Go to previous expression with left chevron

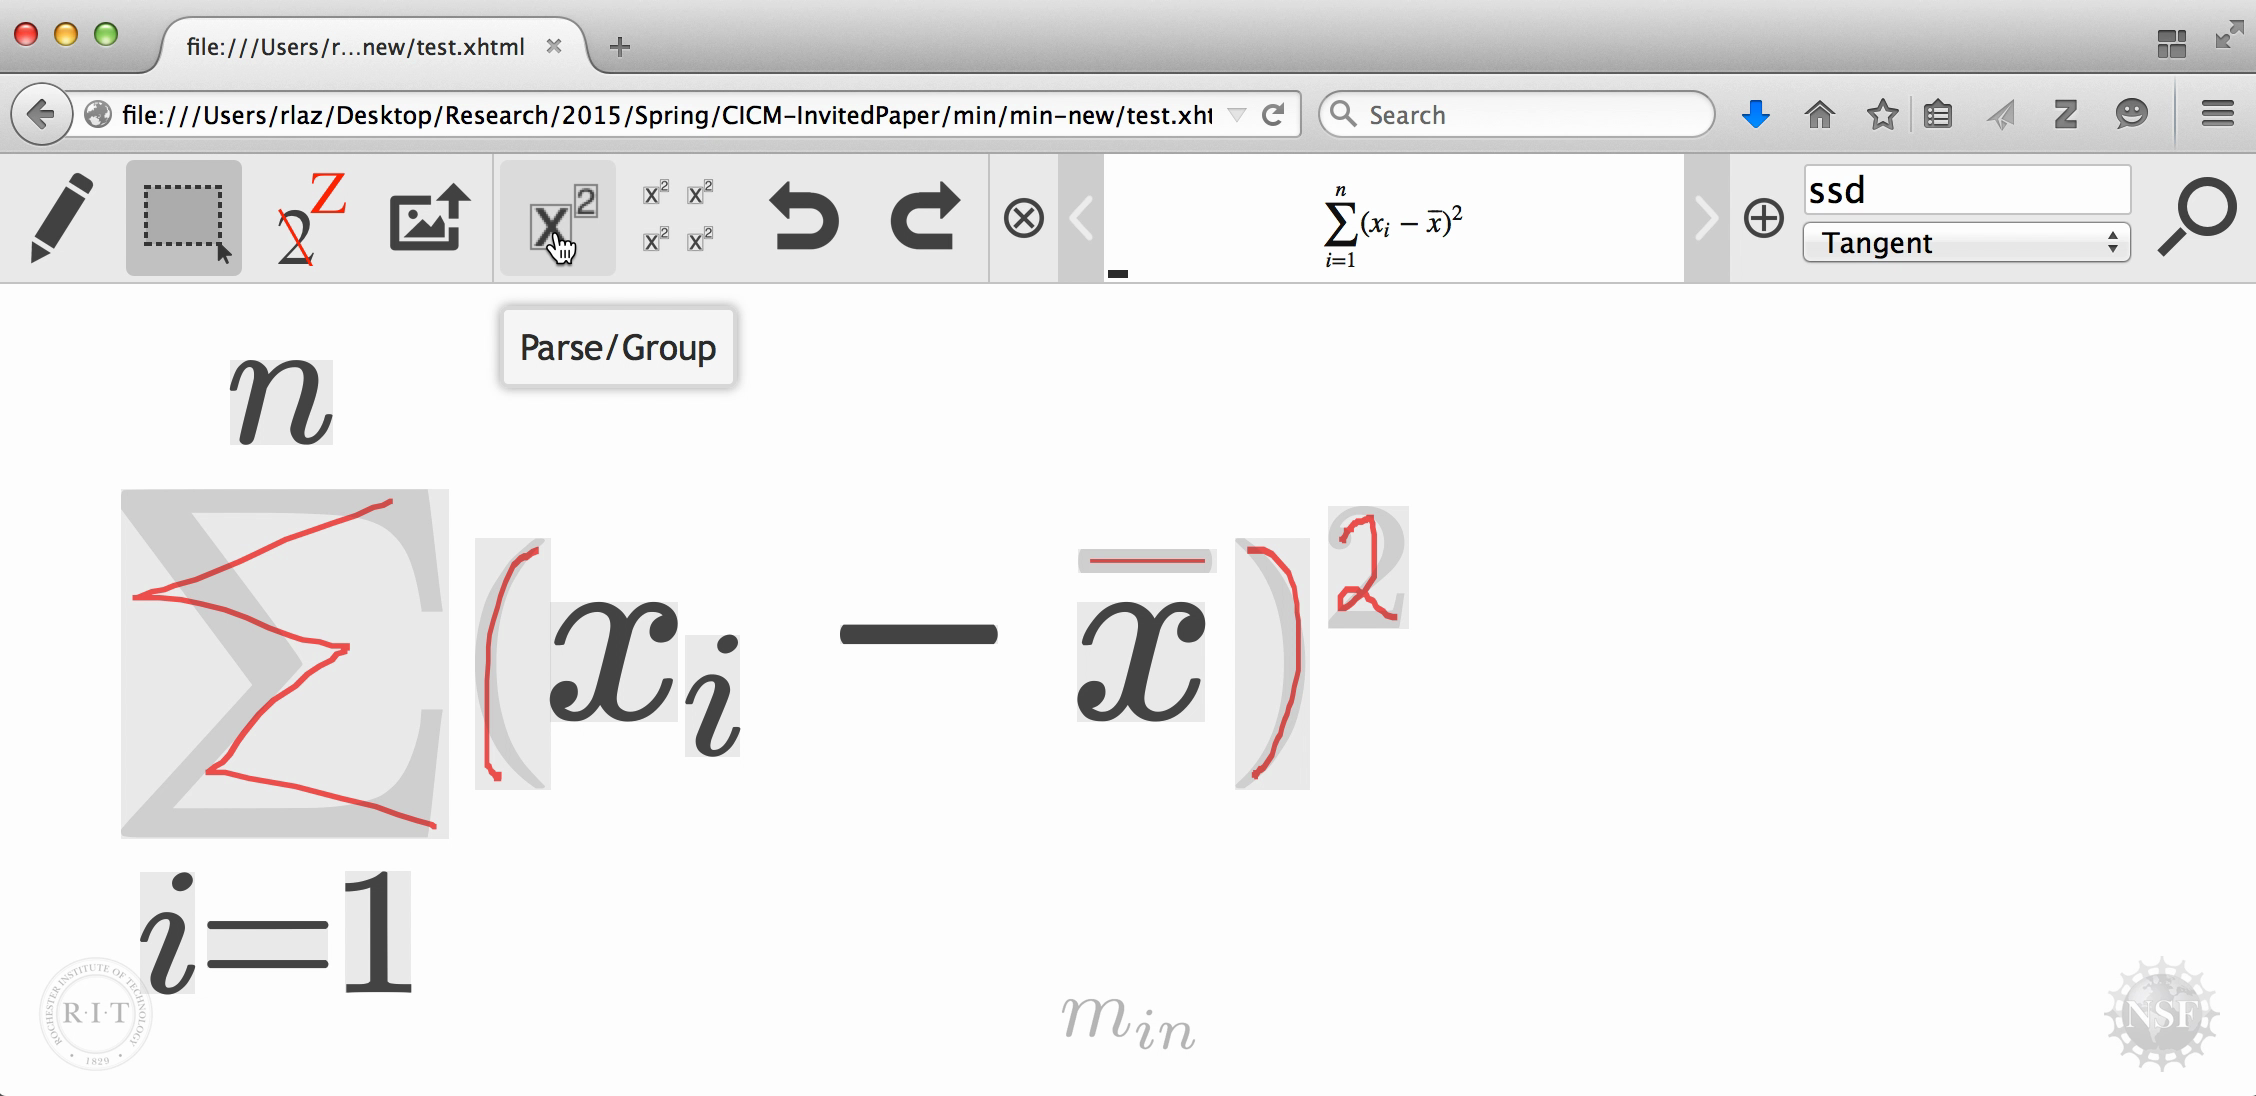(1081, 218)
